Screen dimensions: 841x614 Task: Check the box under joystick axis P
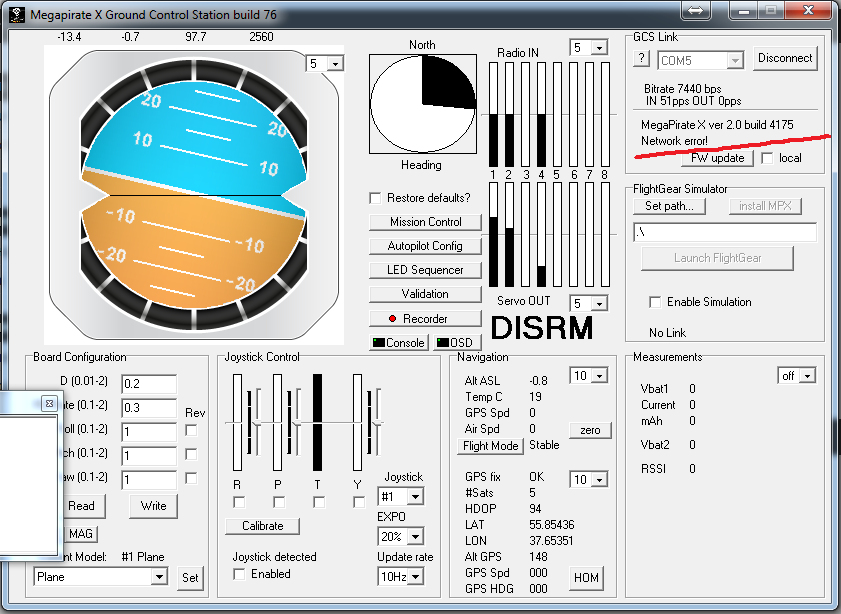279,502
